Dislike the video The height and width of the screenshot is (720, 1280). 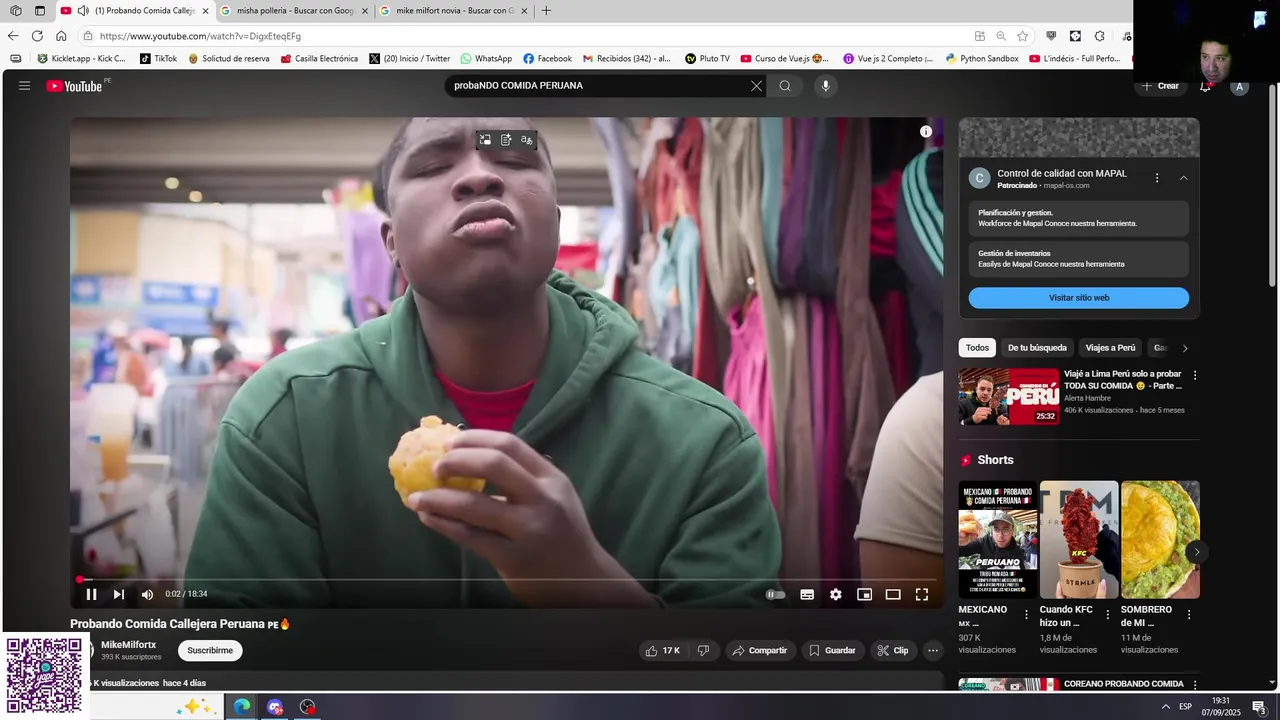pos(703,650)
